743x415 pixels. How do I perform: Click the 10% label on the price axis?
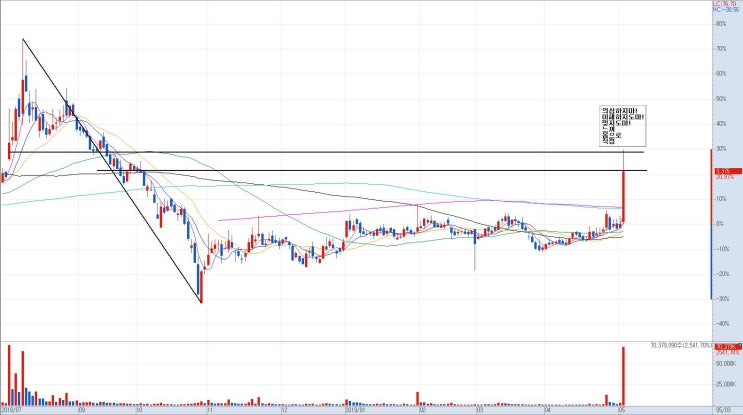(721, 199)
